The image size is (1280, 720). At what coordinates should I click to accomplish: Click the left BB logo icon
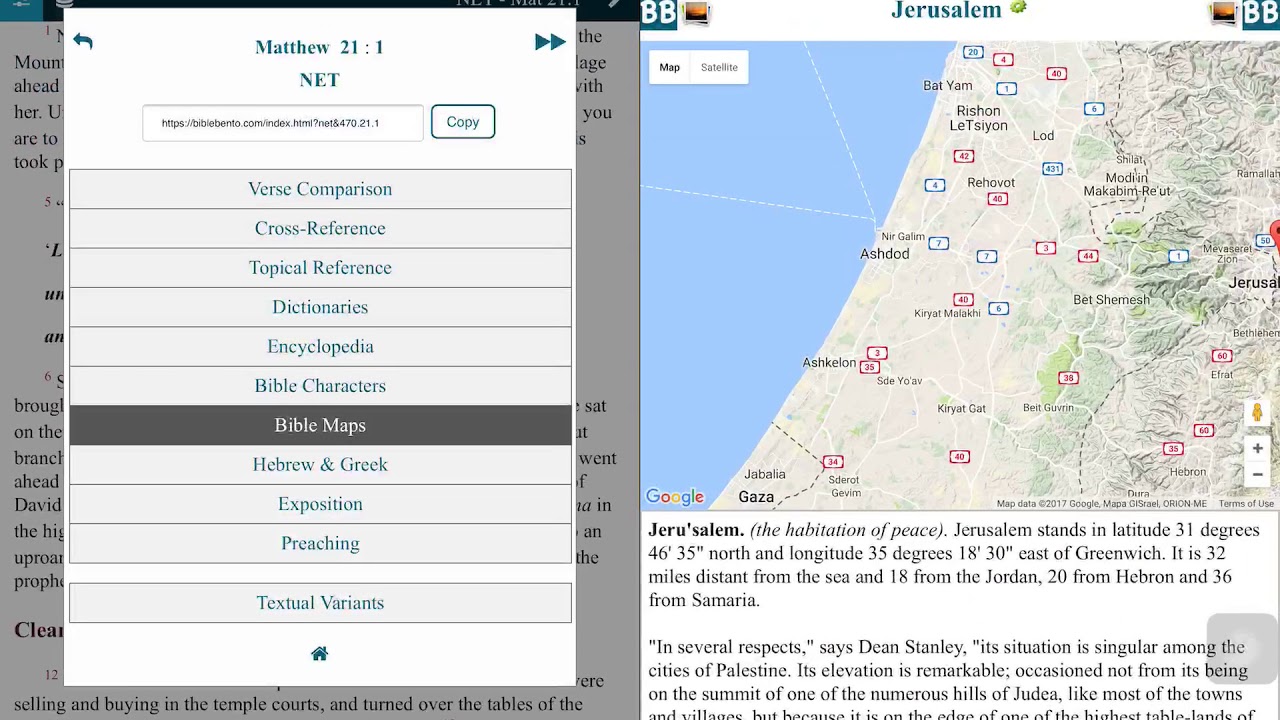coord(659,12)
